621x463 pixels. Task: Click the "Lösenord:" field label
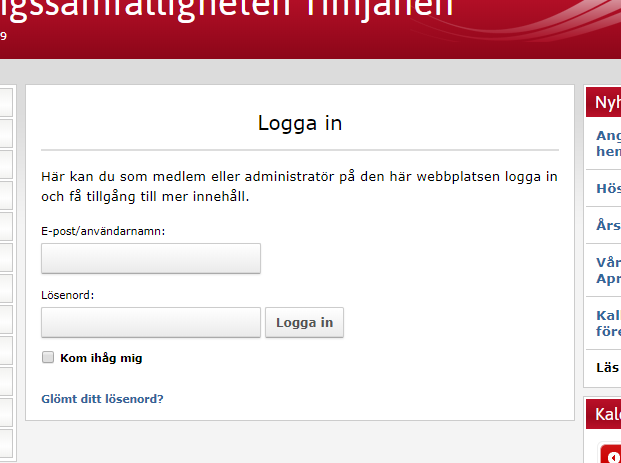(68, 295)
